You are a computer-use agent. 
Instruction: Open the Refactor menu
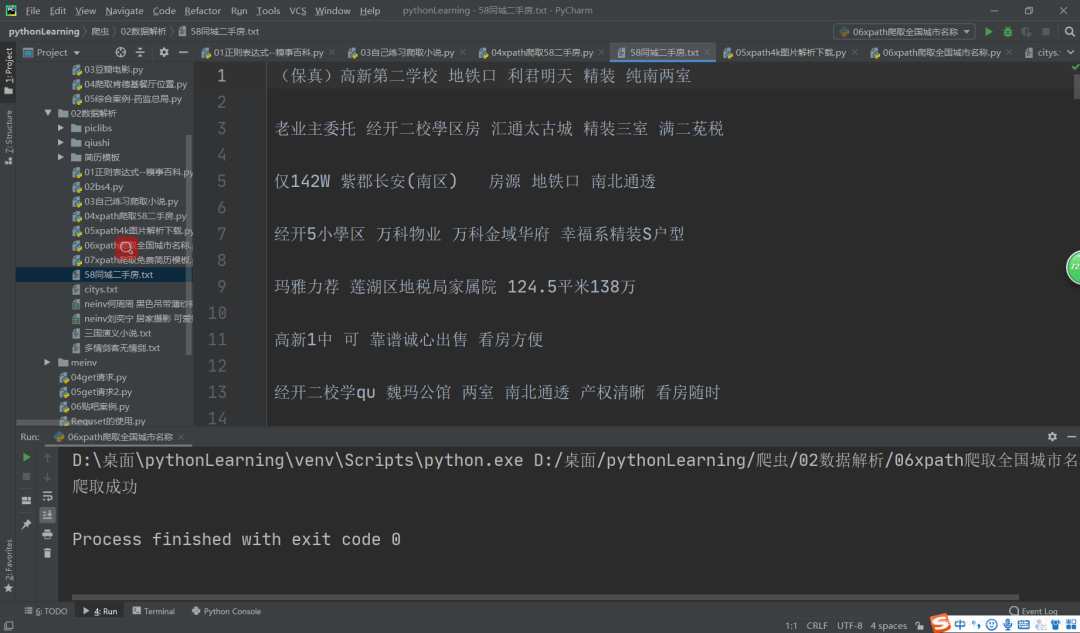[203, 11]
